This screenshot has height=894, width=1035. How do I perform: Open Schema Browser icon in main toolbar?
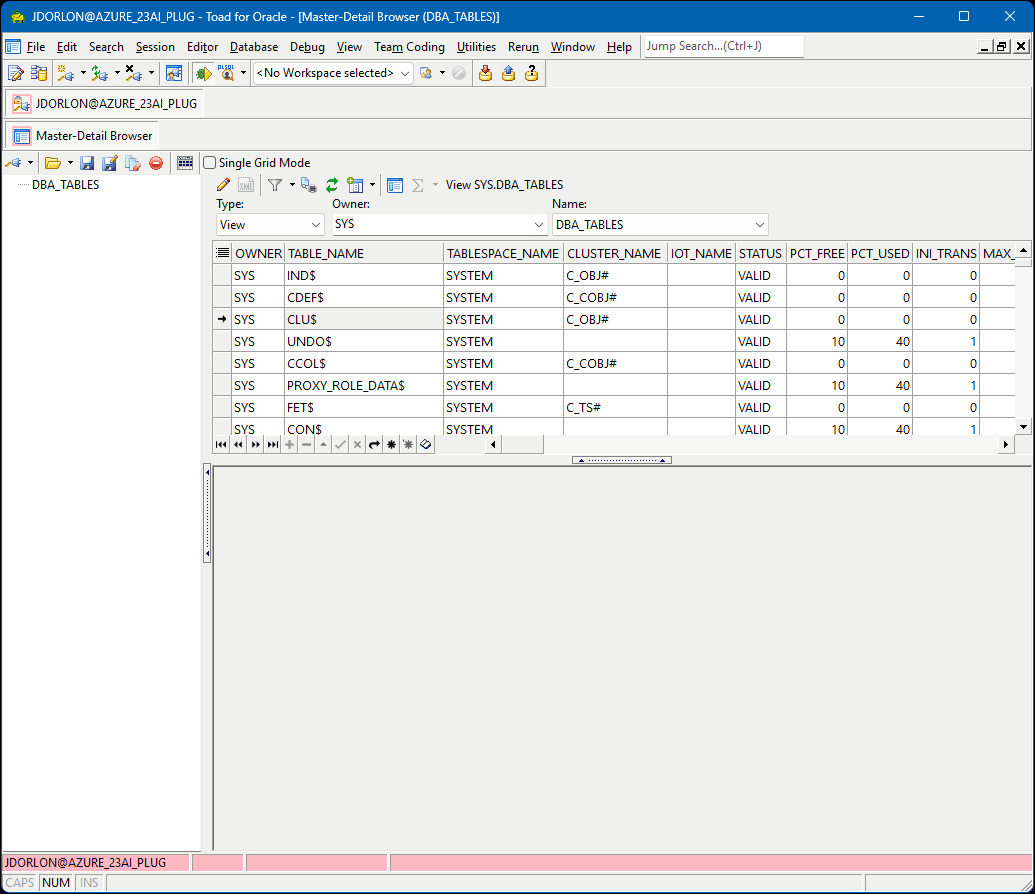(x=40, y=73)
